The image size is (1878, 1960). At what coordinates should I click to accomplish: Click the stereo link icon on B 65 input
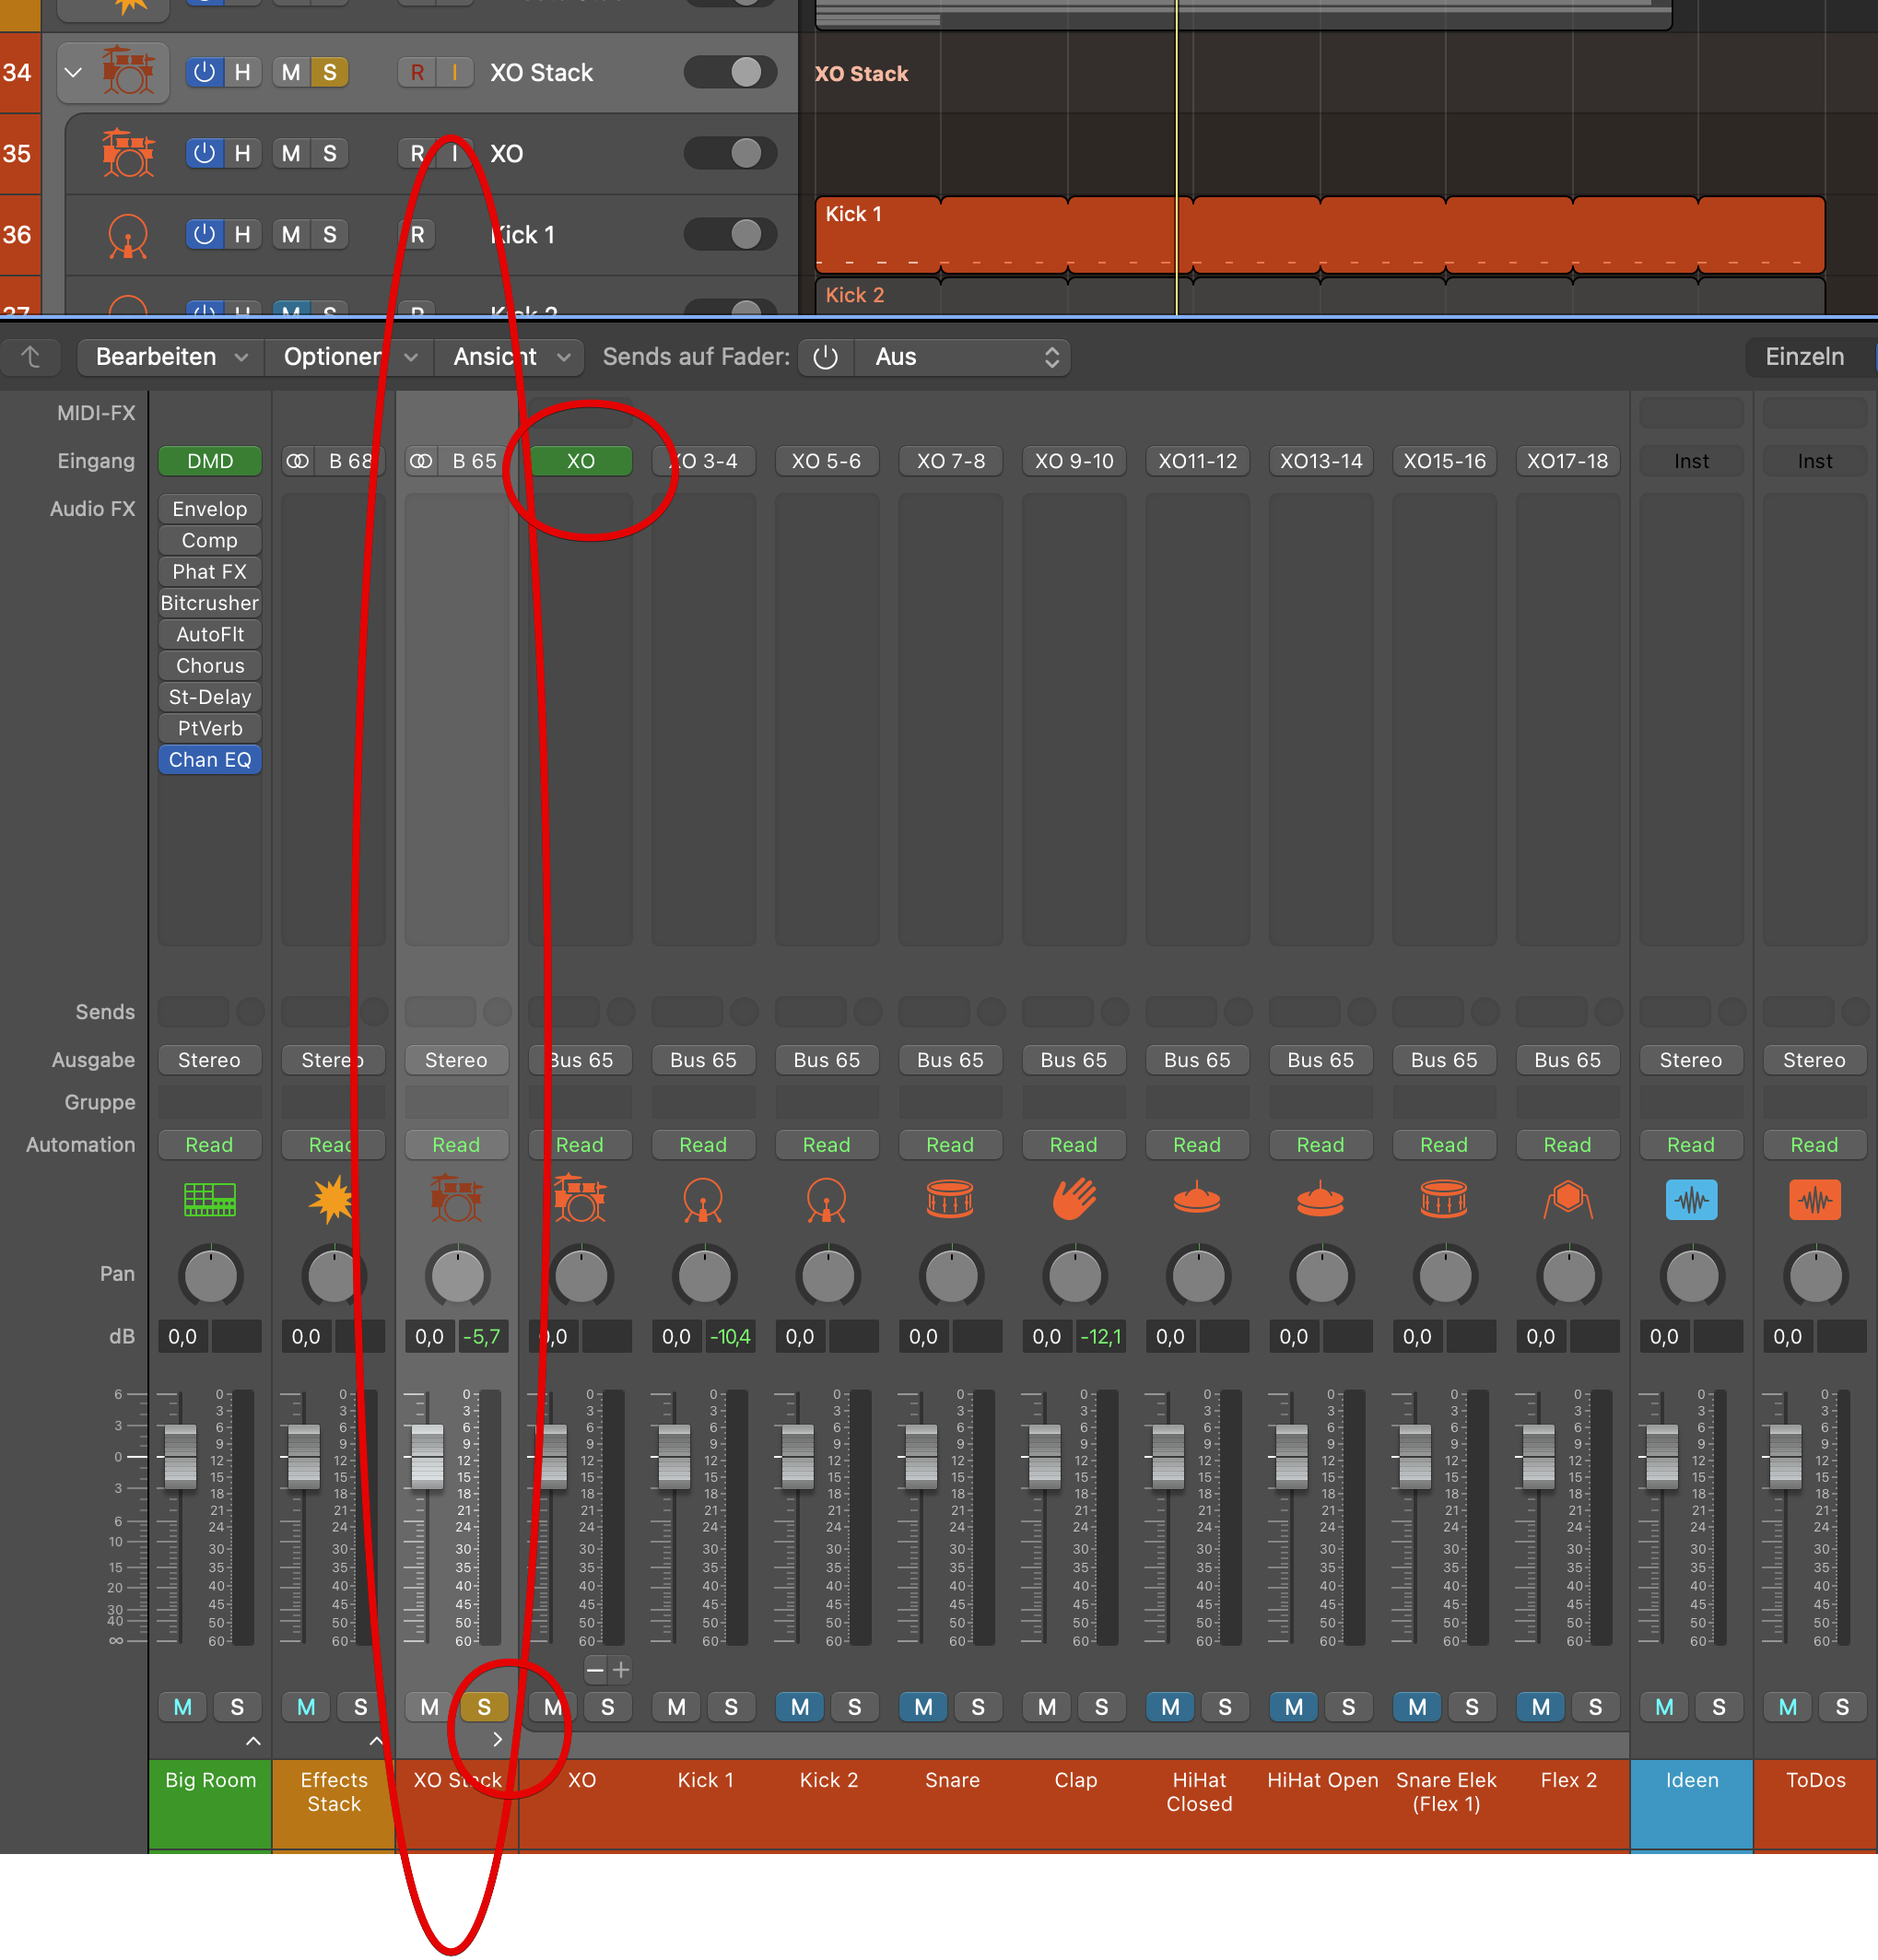[x=421, y=461]
